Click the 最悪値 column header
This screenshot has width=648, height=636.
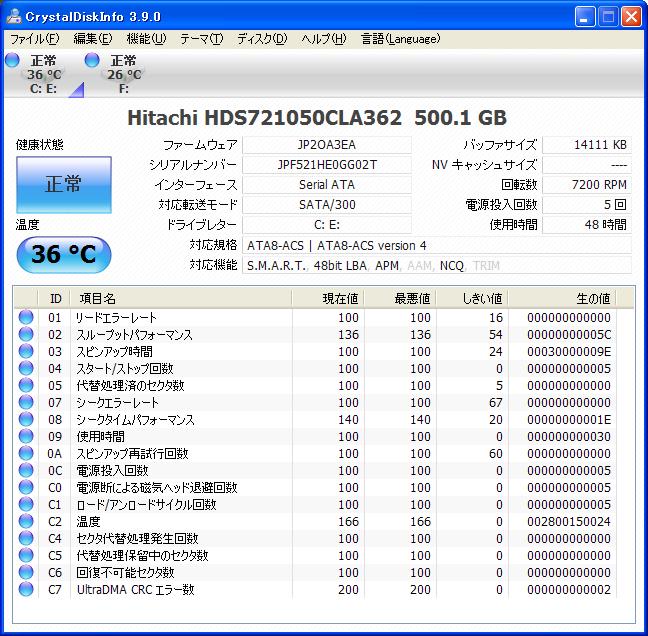(400, 298)
